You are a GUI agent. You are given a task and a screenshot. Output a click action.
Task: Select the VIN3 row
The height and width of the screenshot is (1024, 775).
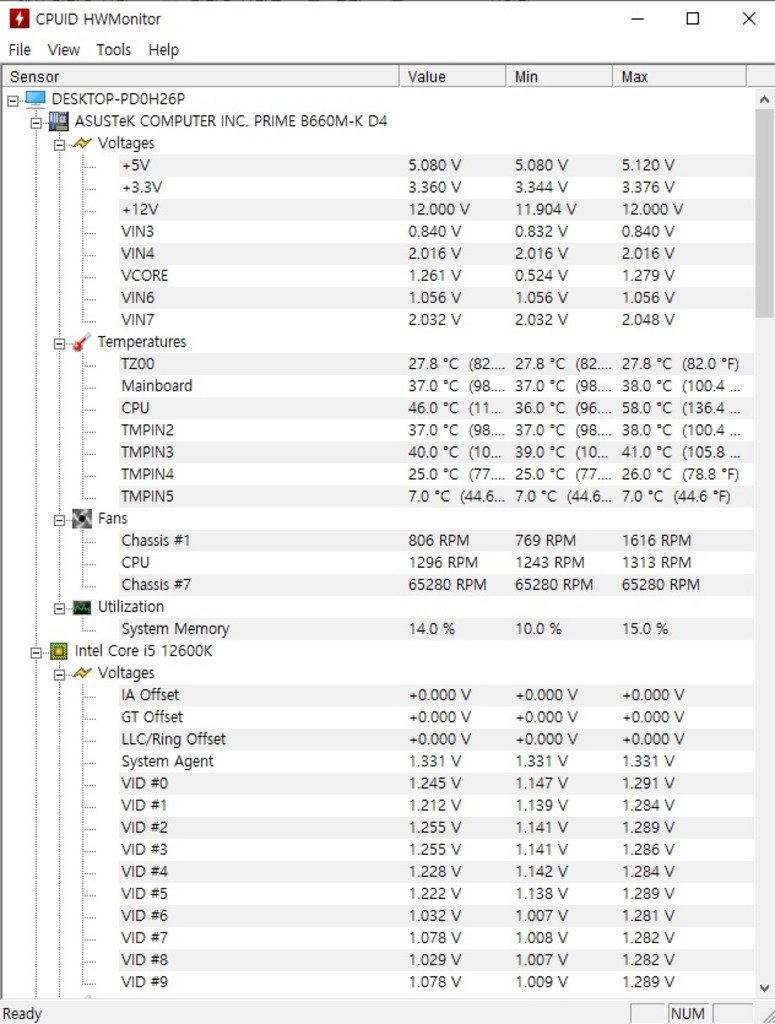click(436, 232)
